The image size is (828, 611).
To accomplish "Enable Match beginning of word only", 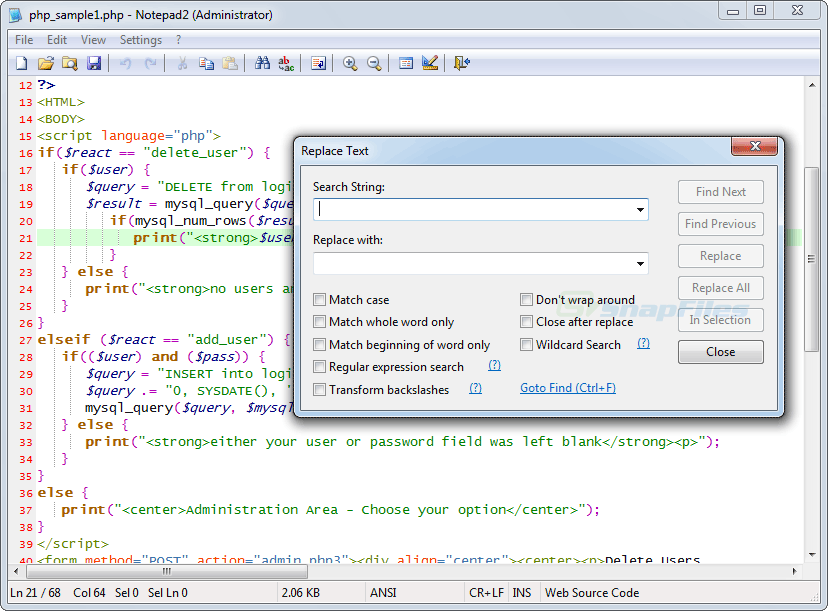I will (319, 345).
